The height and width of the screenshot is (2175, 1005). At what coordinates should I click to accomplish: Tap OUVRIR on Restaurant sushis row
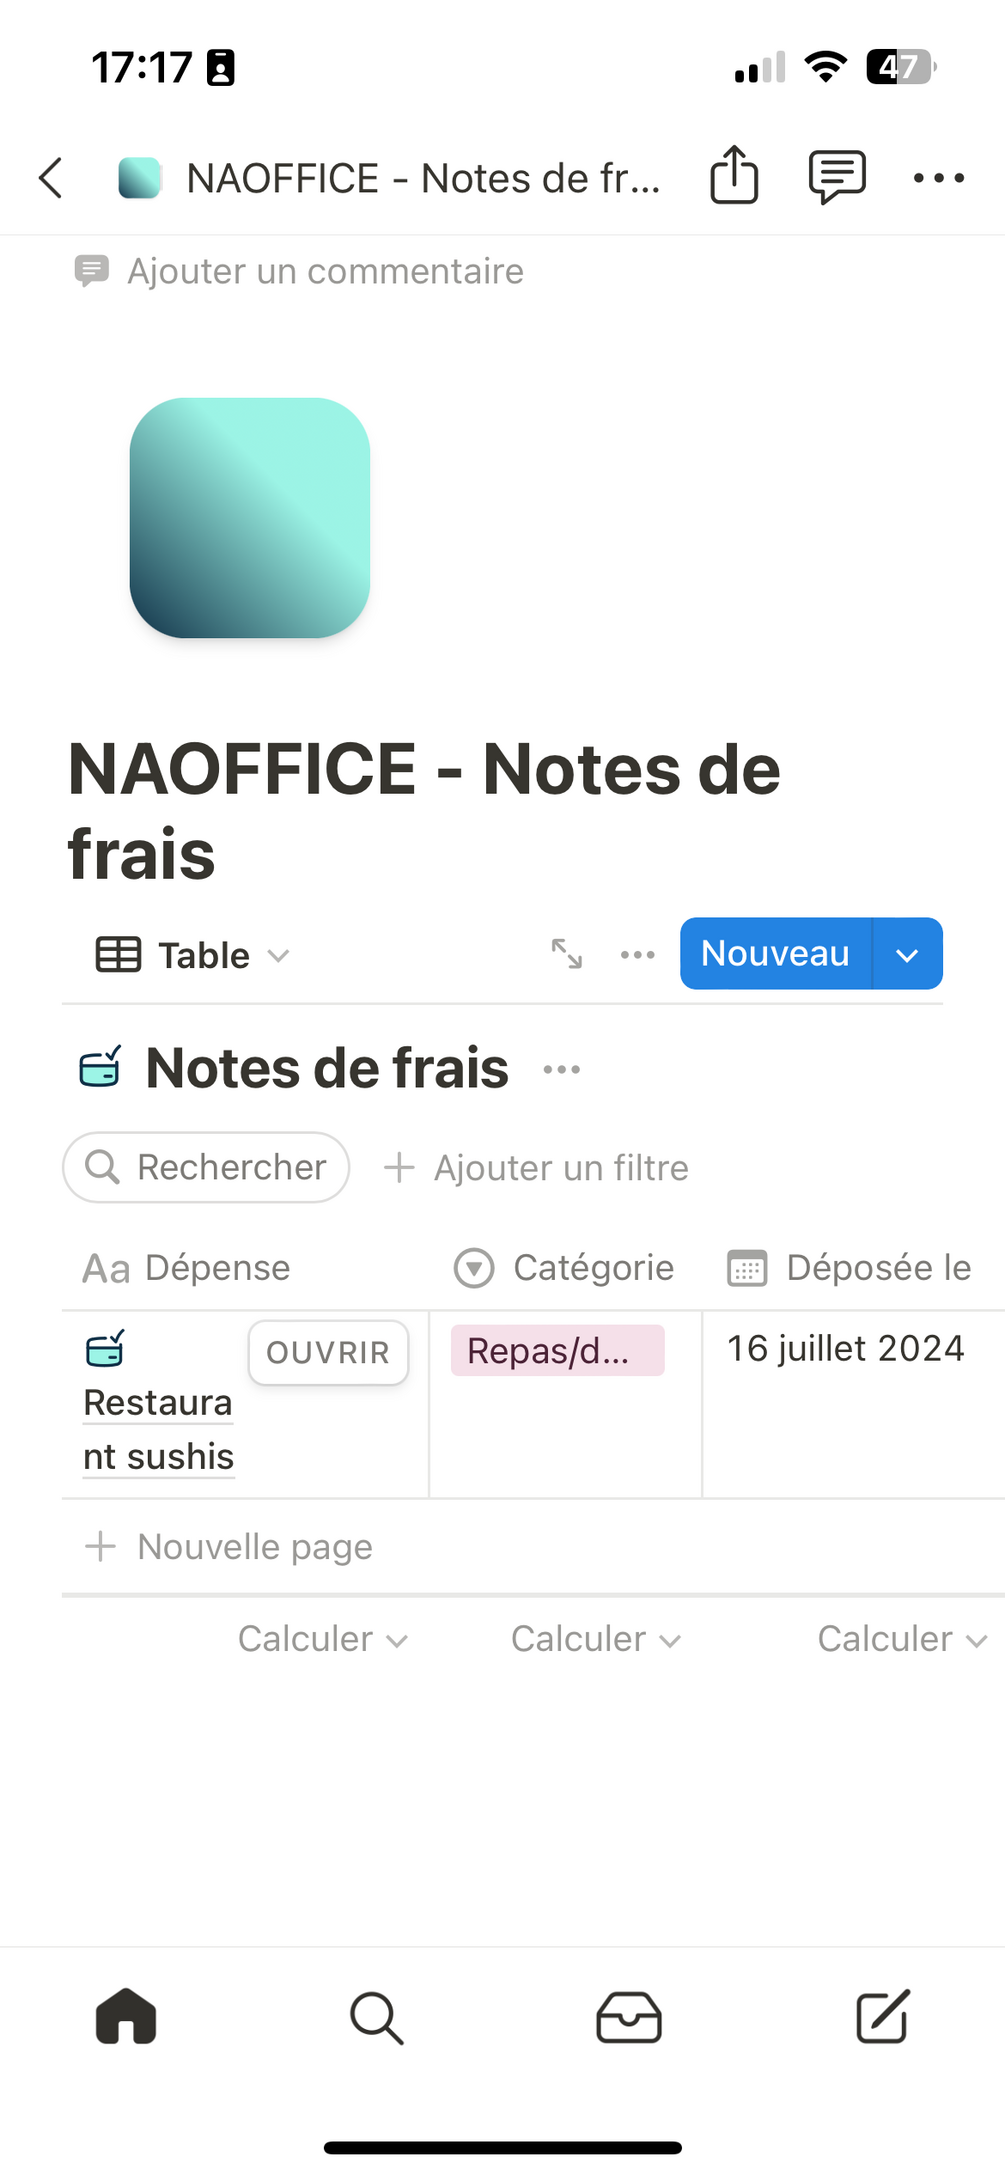328,1353
